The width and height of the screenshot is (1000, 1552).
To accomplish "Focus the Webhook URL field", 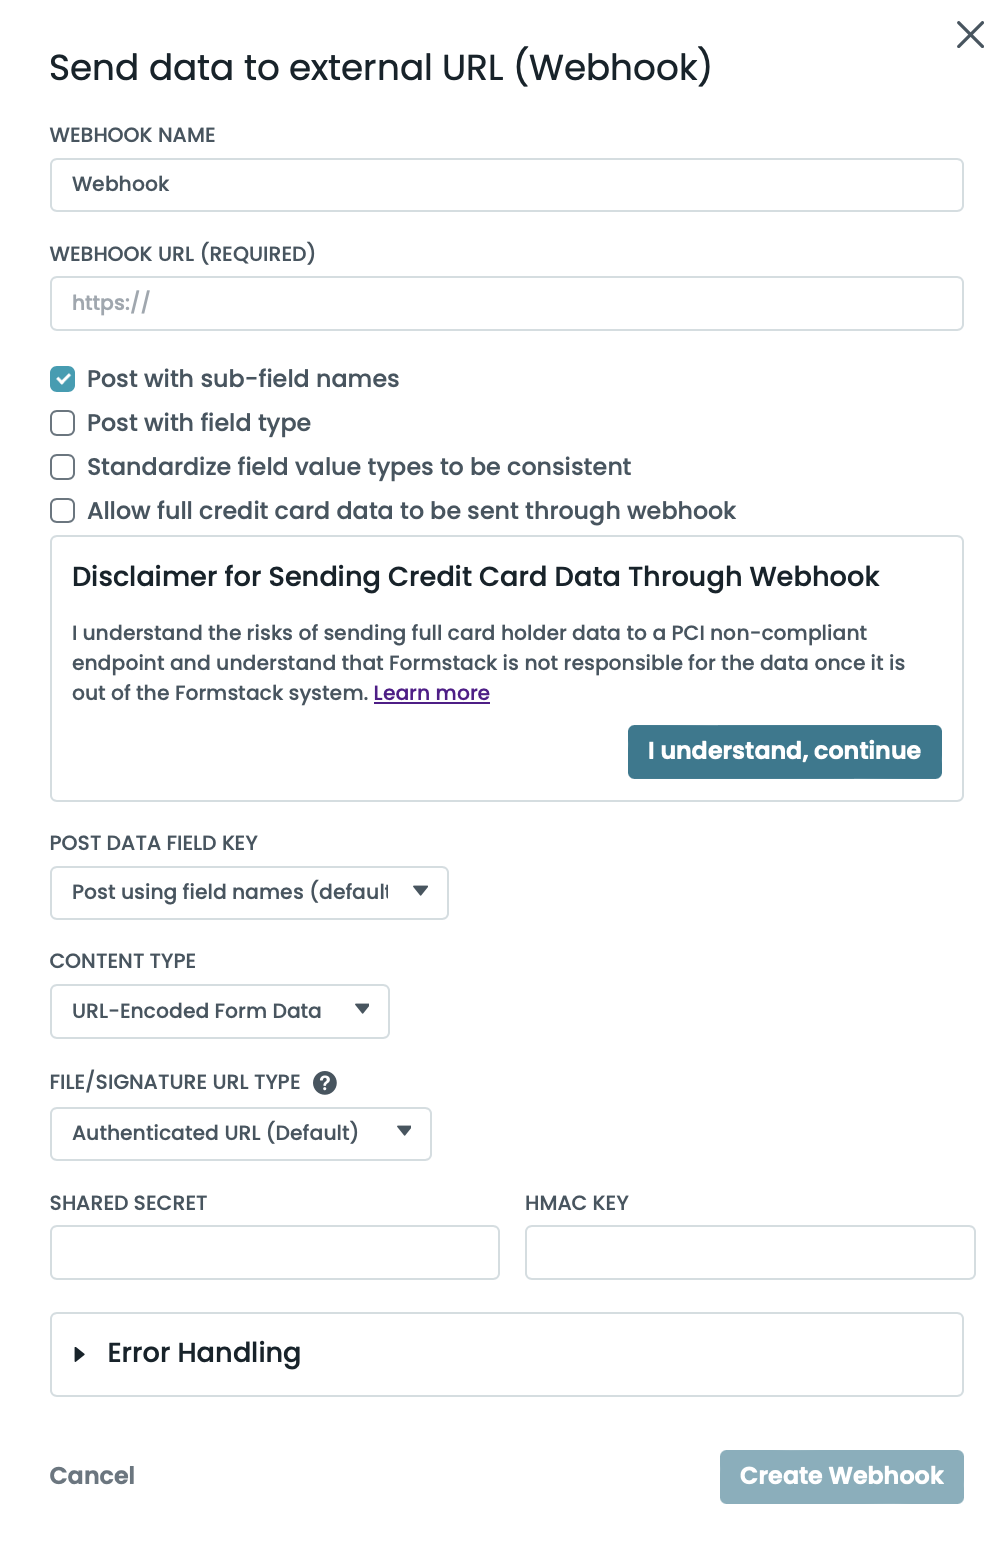I will (506, 304).
